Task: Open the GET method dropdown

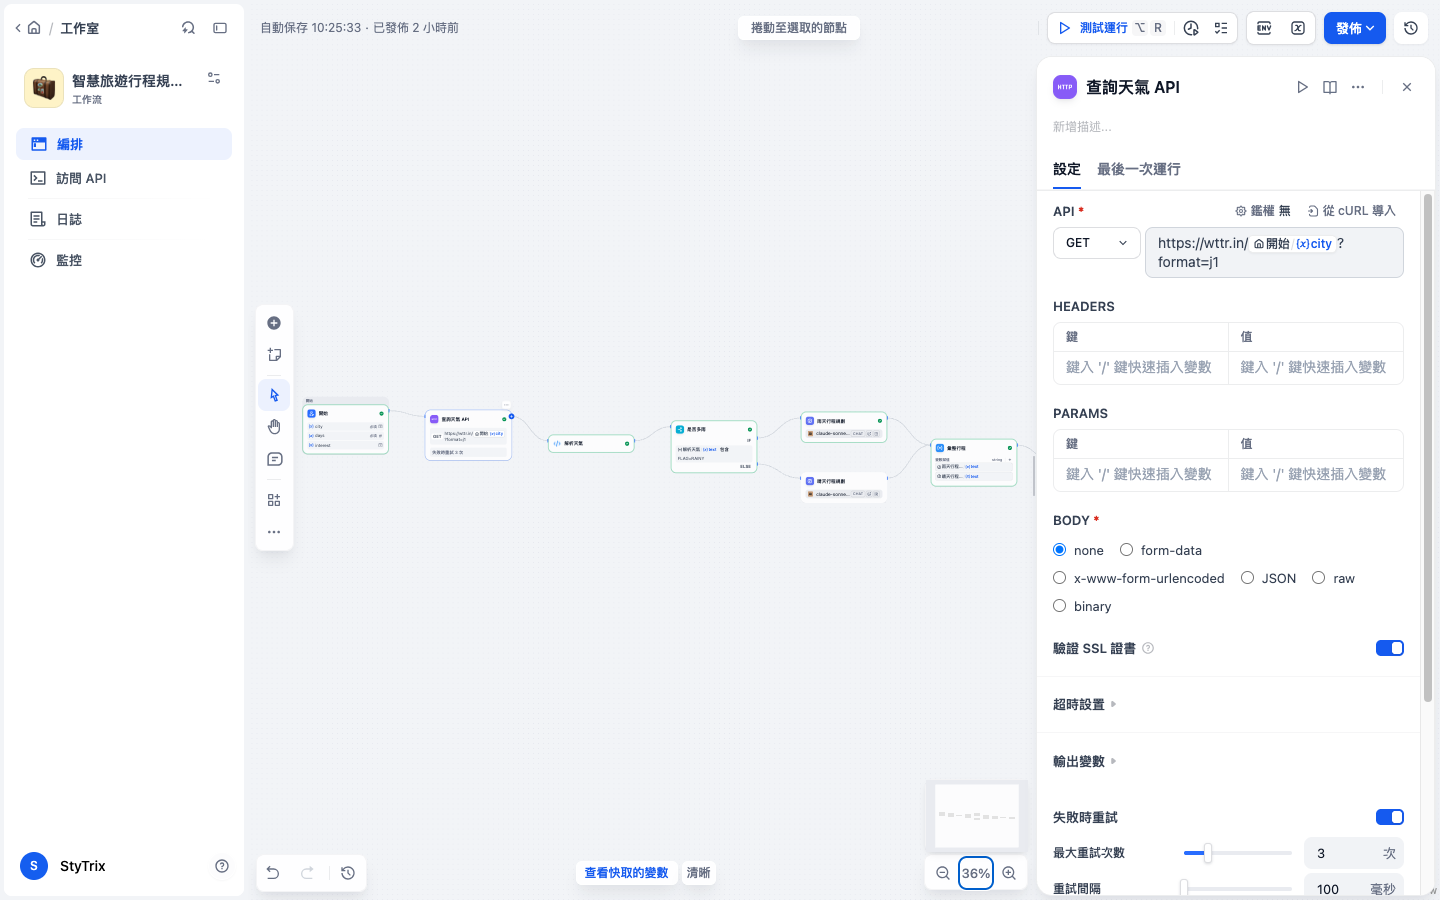Action: (1097, 243)
